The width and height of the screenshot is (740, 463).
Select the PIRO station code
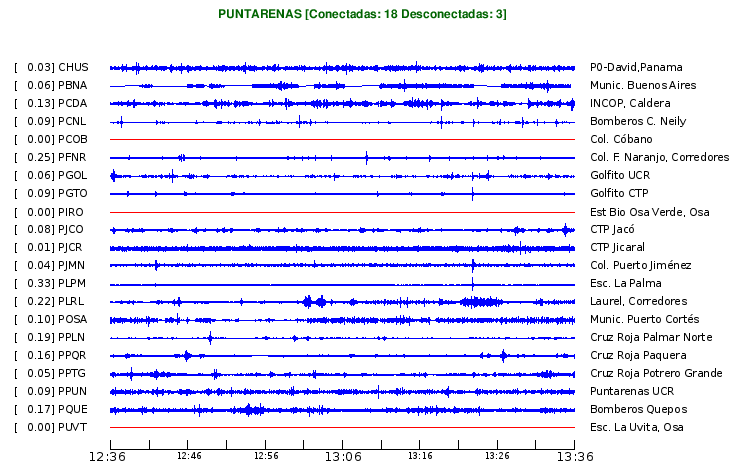pyautogui.click(x=71, y=212)
